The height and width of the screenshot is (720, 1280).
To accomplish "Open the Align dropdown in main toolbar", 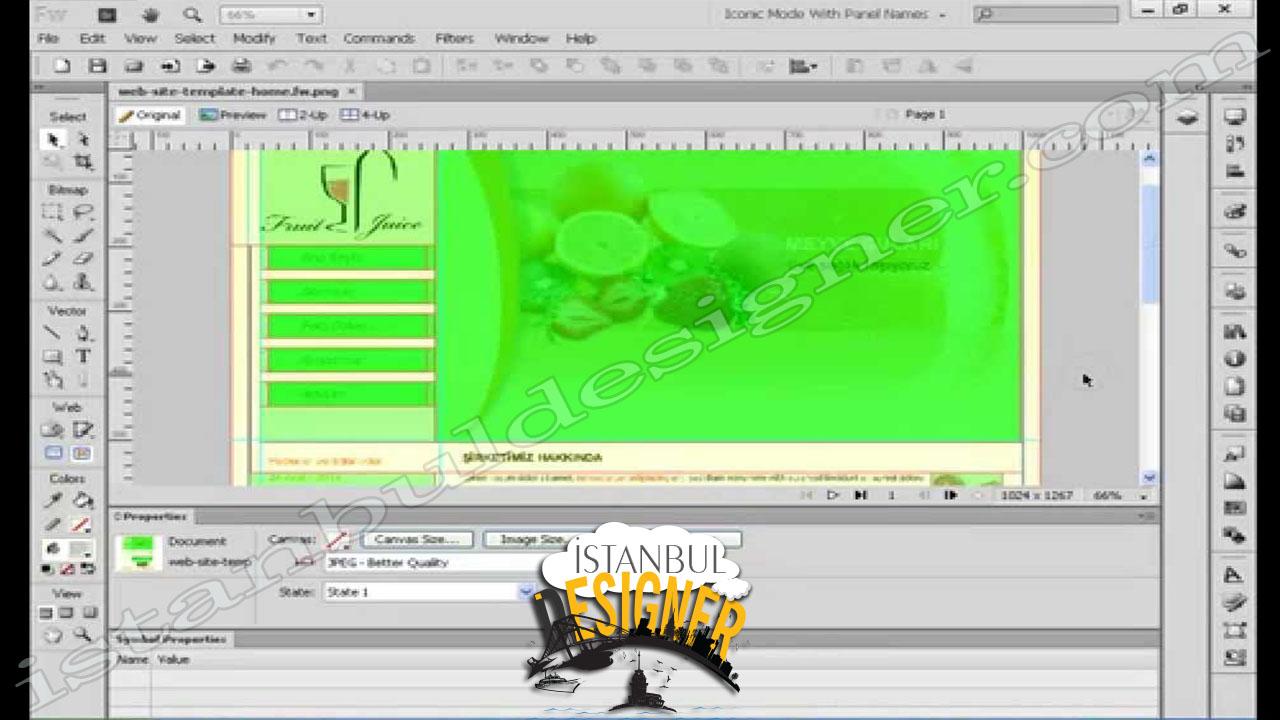I will (803, 66).
